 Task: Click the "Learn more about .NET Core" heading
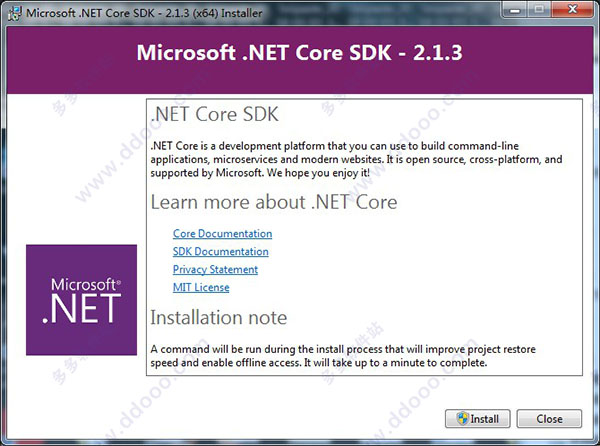coord(274,202)
